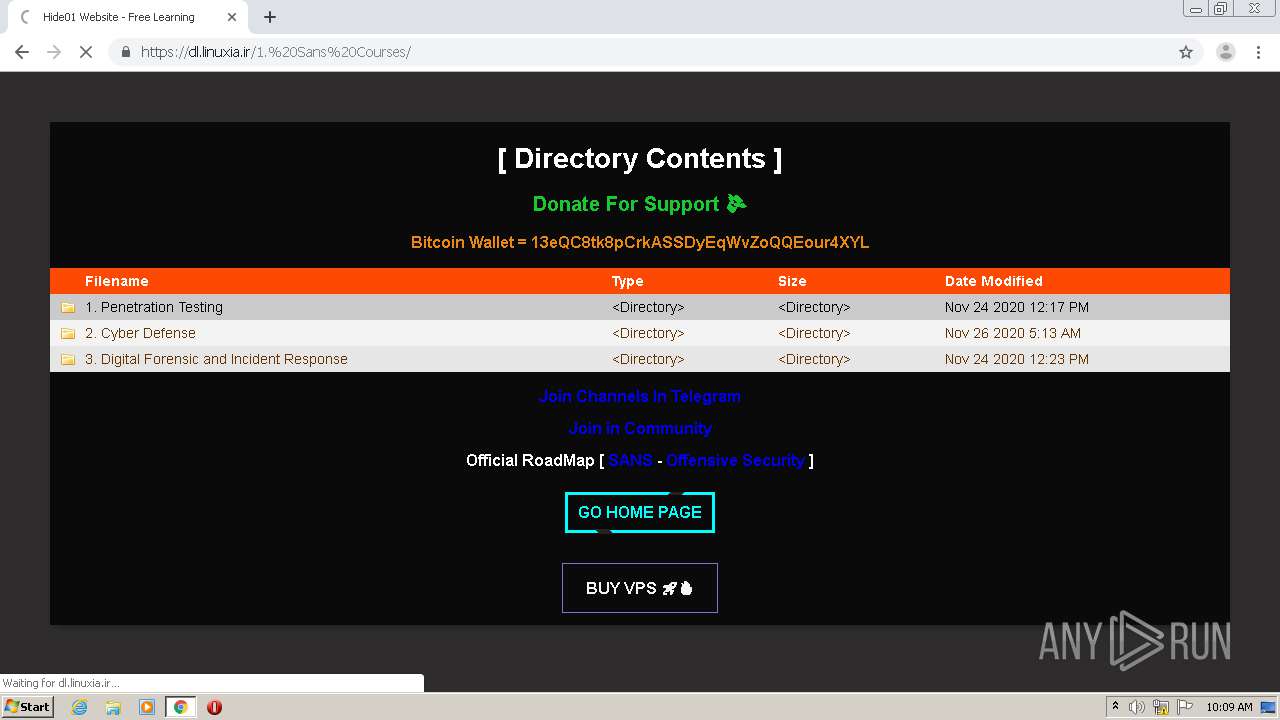This screenshot has width=1280, height=720.
Task: Follow the Join Channels in Telegram link
Action: tap(640, 396)
